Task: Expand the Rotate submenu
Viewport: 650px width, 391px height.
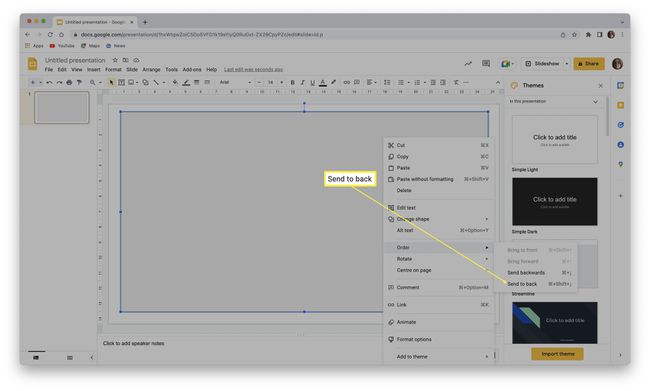Action: click(439, 259)
